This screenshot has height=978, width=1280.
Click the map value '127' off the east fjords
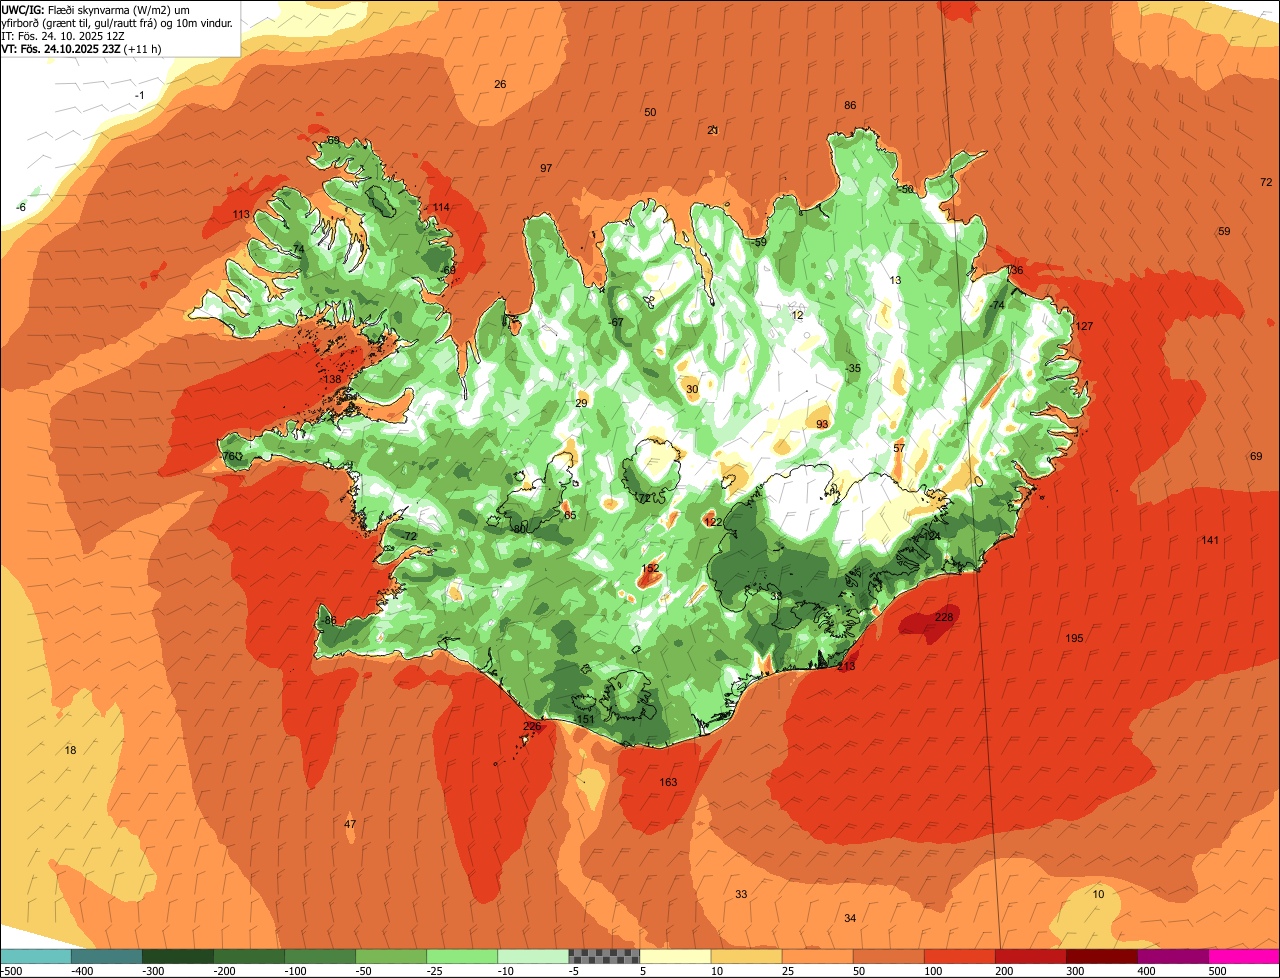tap(1084, 327)
